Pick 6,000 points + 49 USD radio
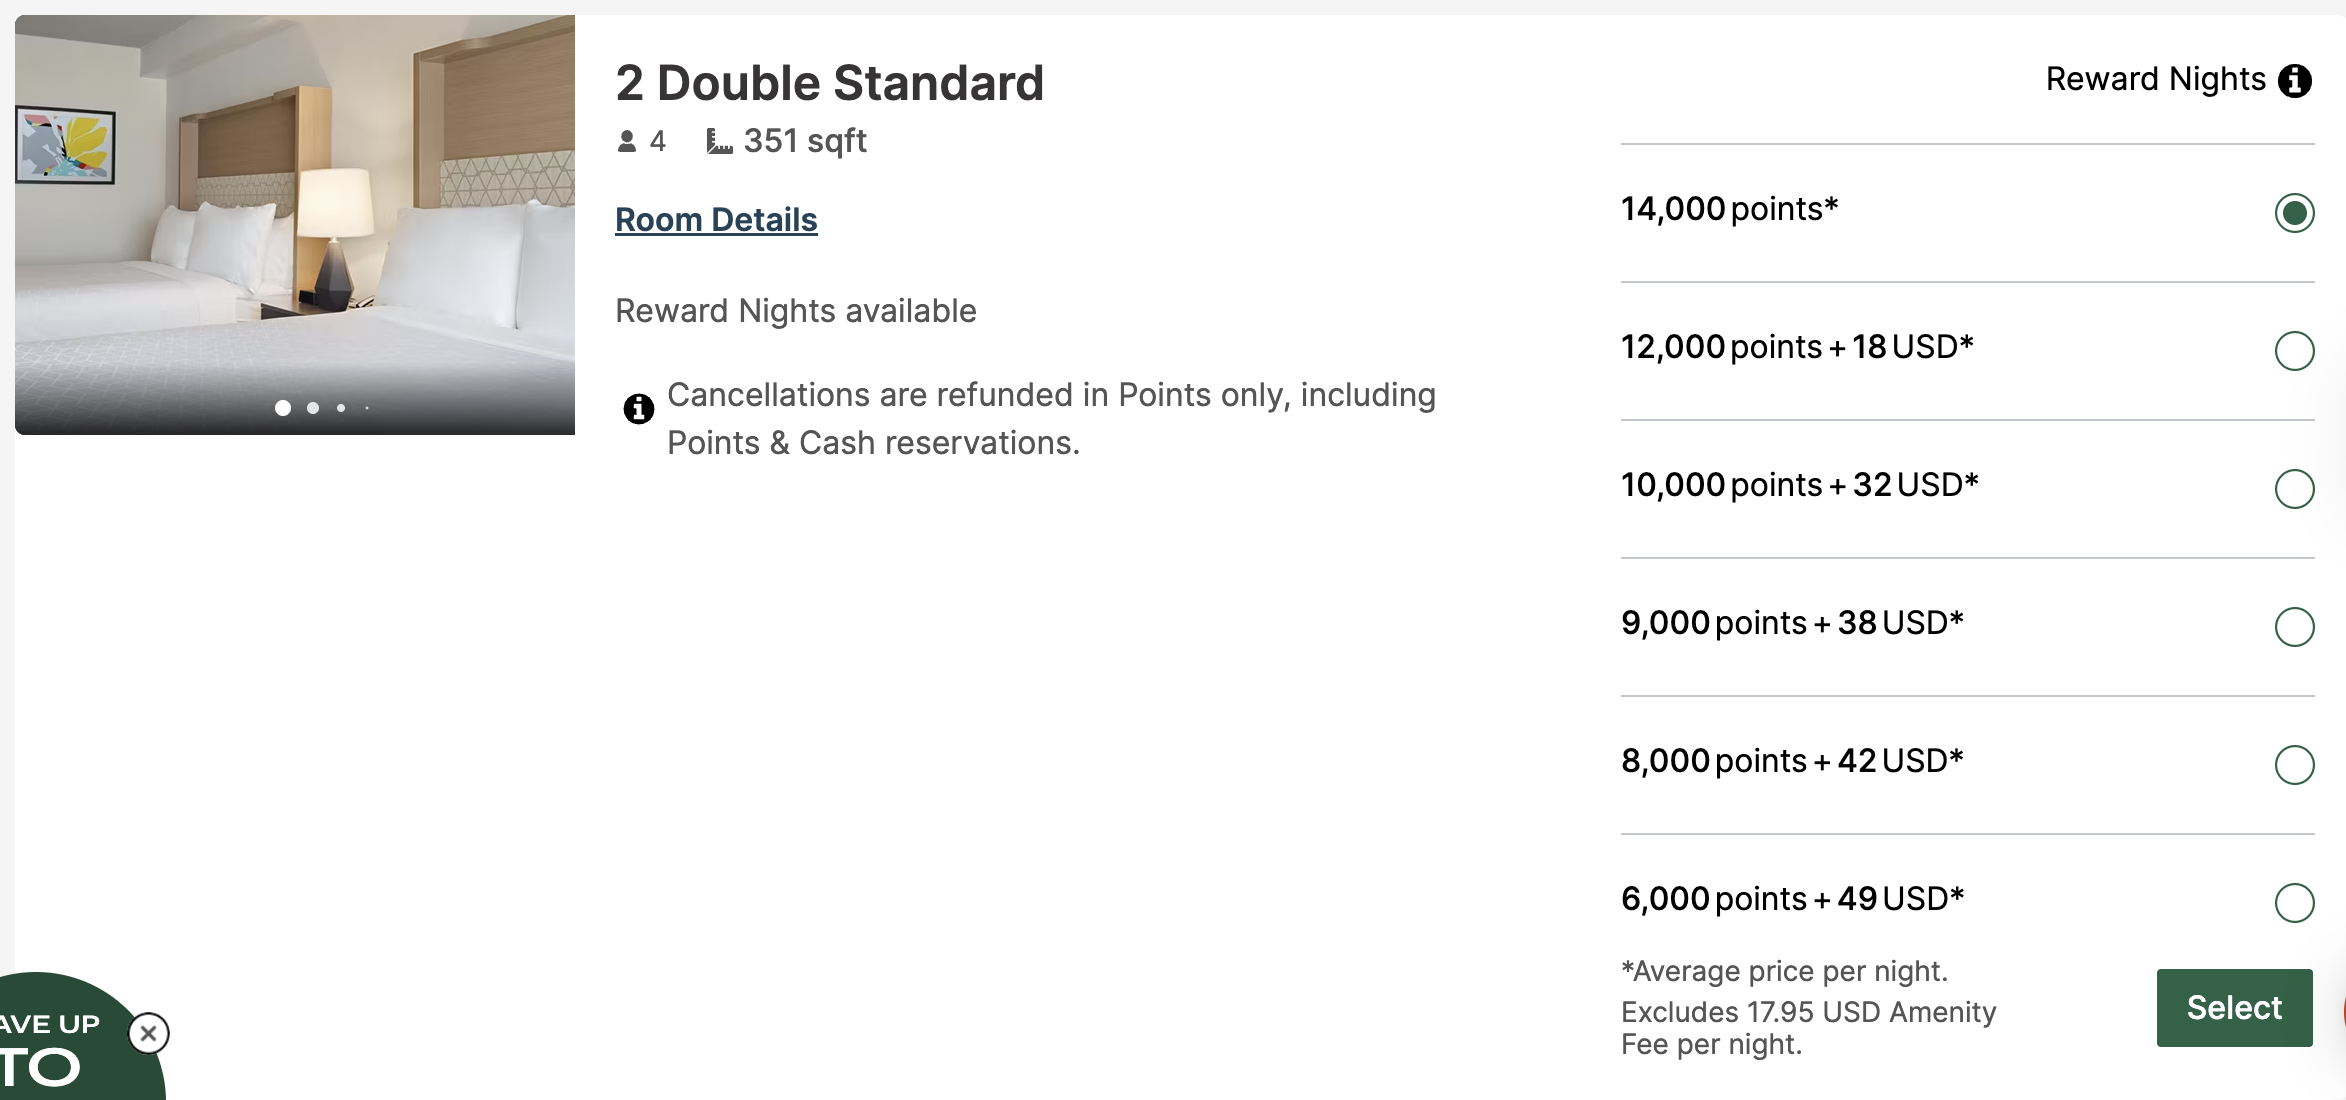Image resolution: width=2346 pixels, height=1100 pixels. tap(2294, 903)
